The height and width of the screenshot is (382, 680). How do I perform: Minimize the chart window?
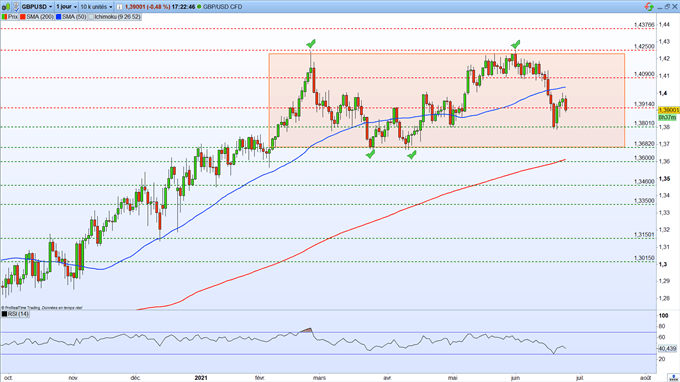pyautogui.click(x=660, y=7)
